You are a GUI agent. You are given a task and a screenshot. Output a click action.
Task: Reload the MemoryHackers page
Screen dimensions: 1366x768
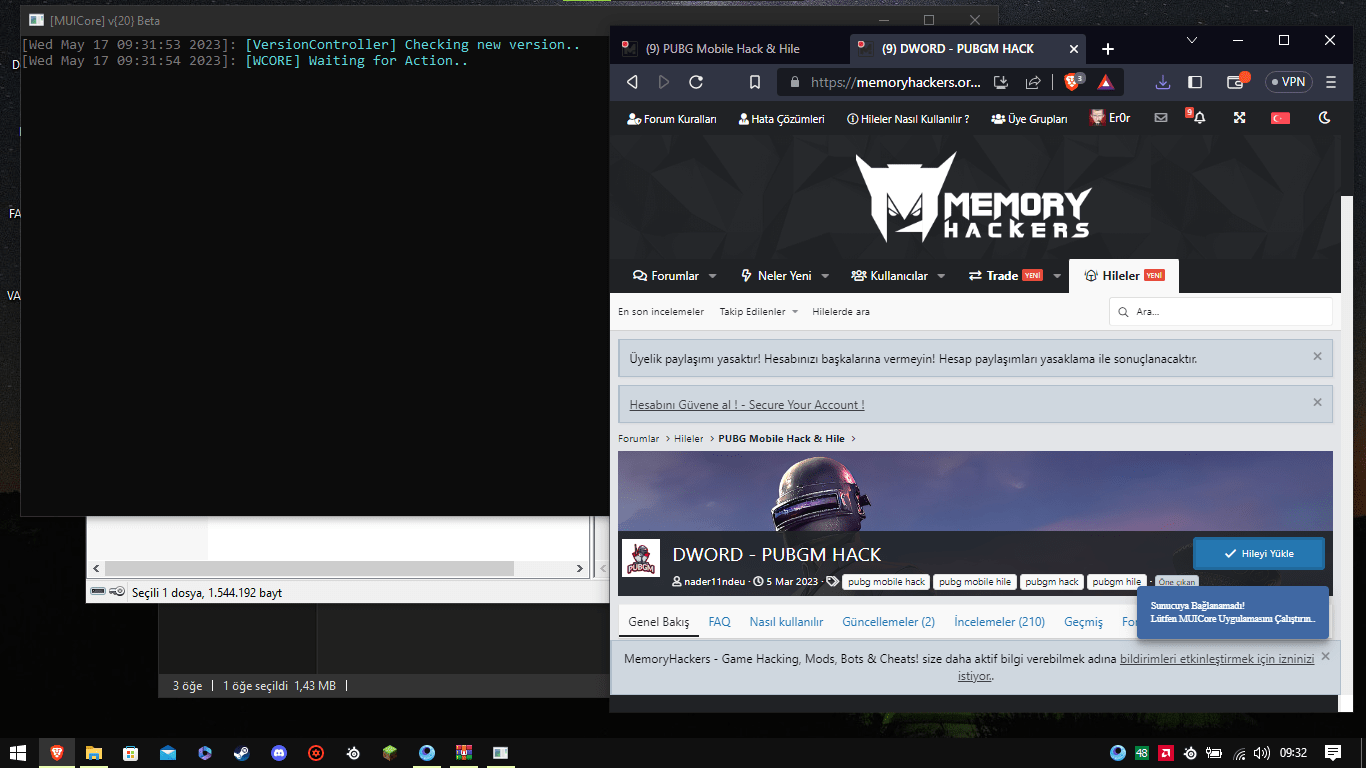pos(696,82)
